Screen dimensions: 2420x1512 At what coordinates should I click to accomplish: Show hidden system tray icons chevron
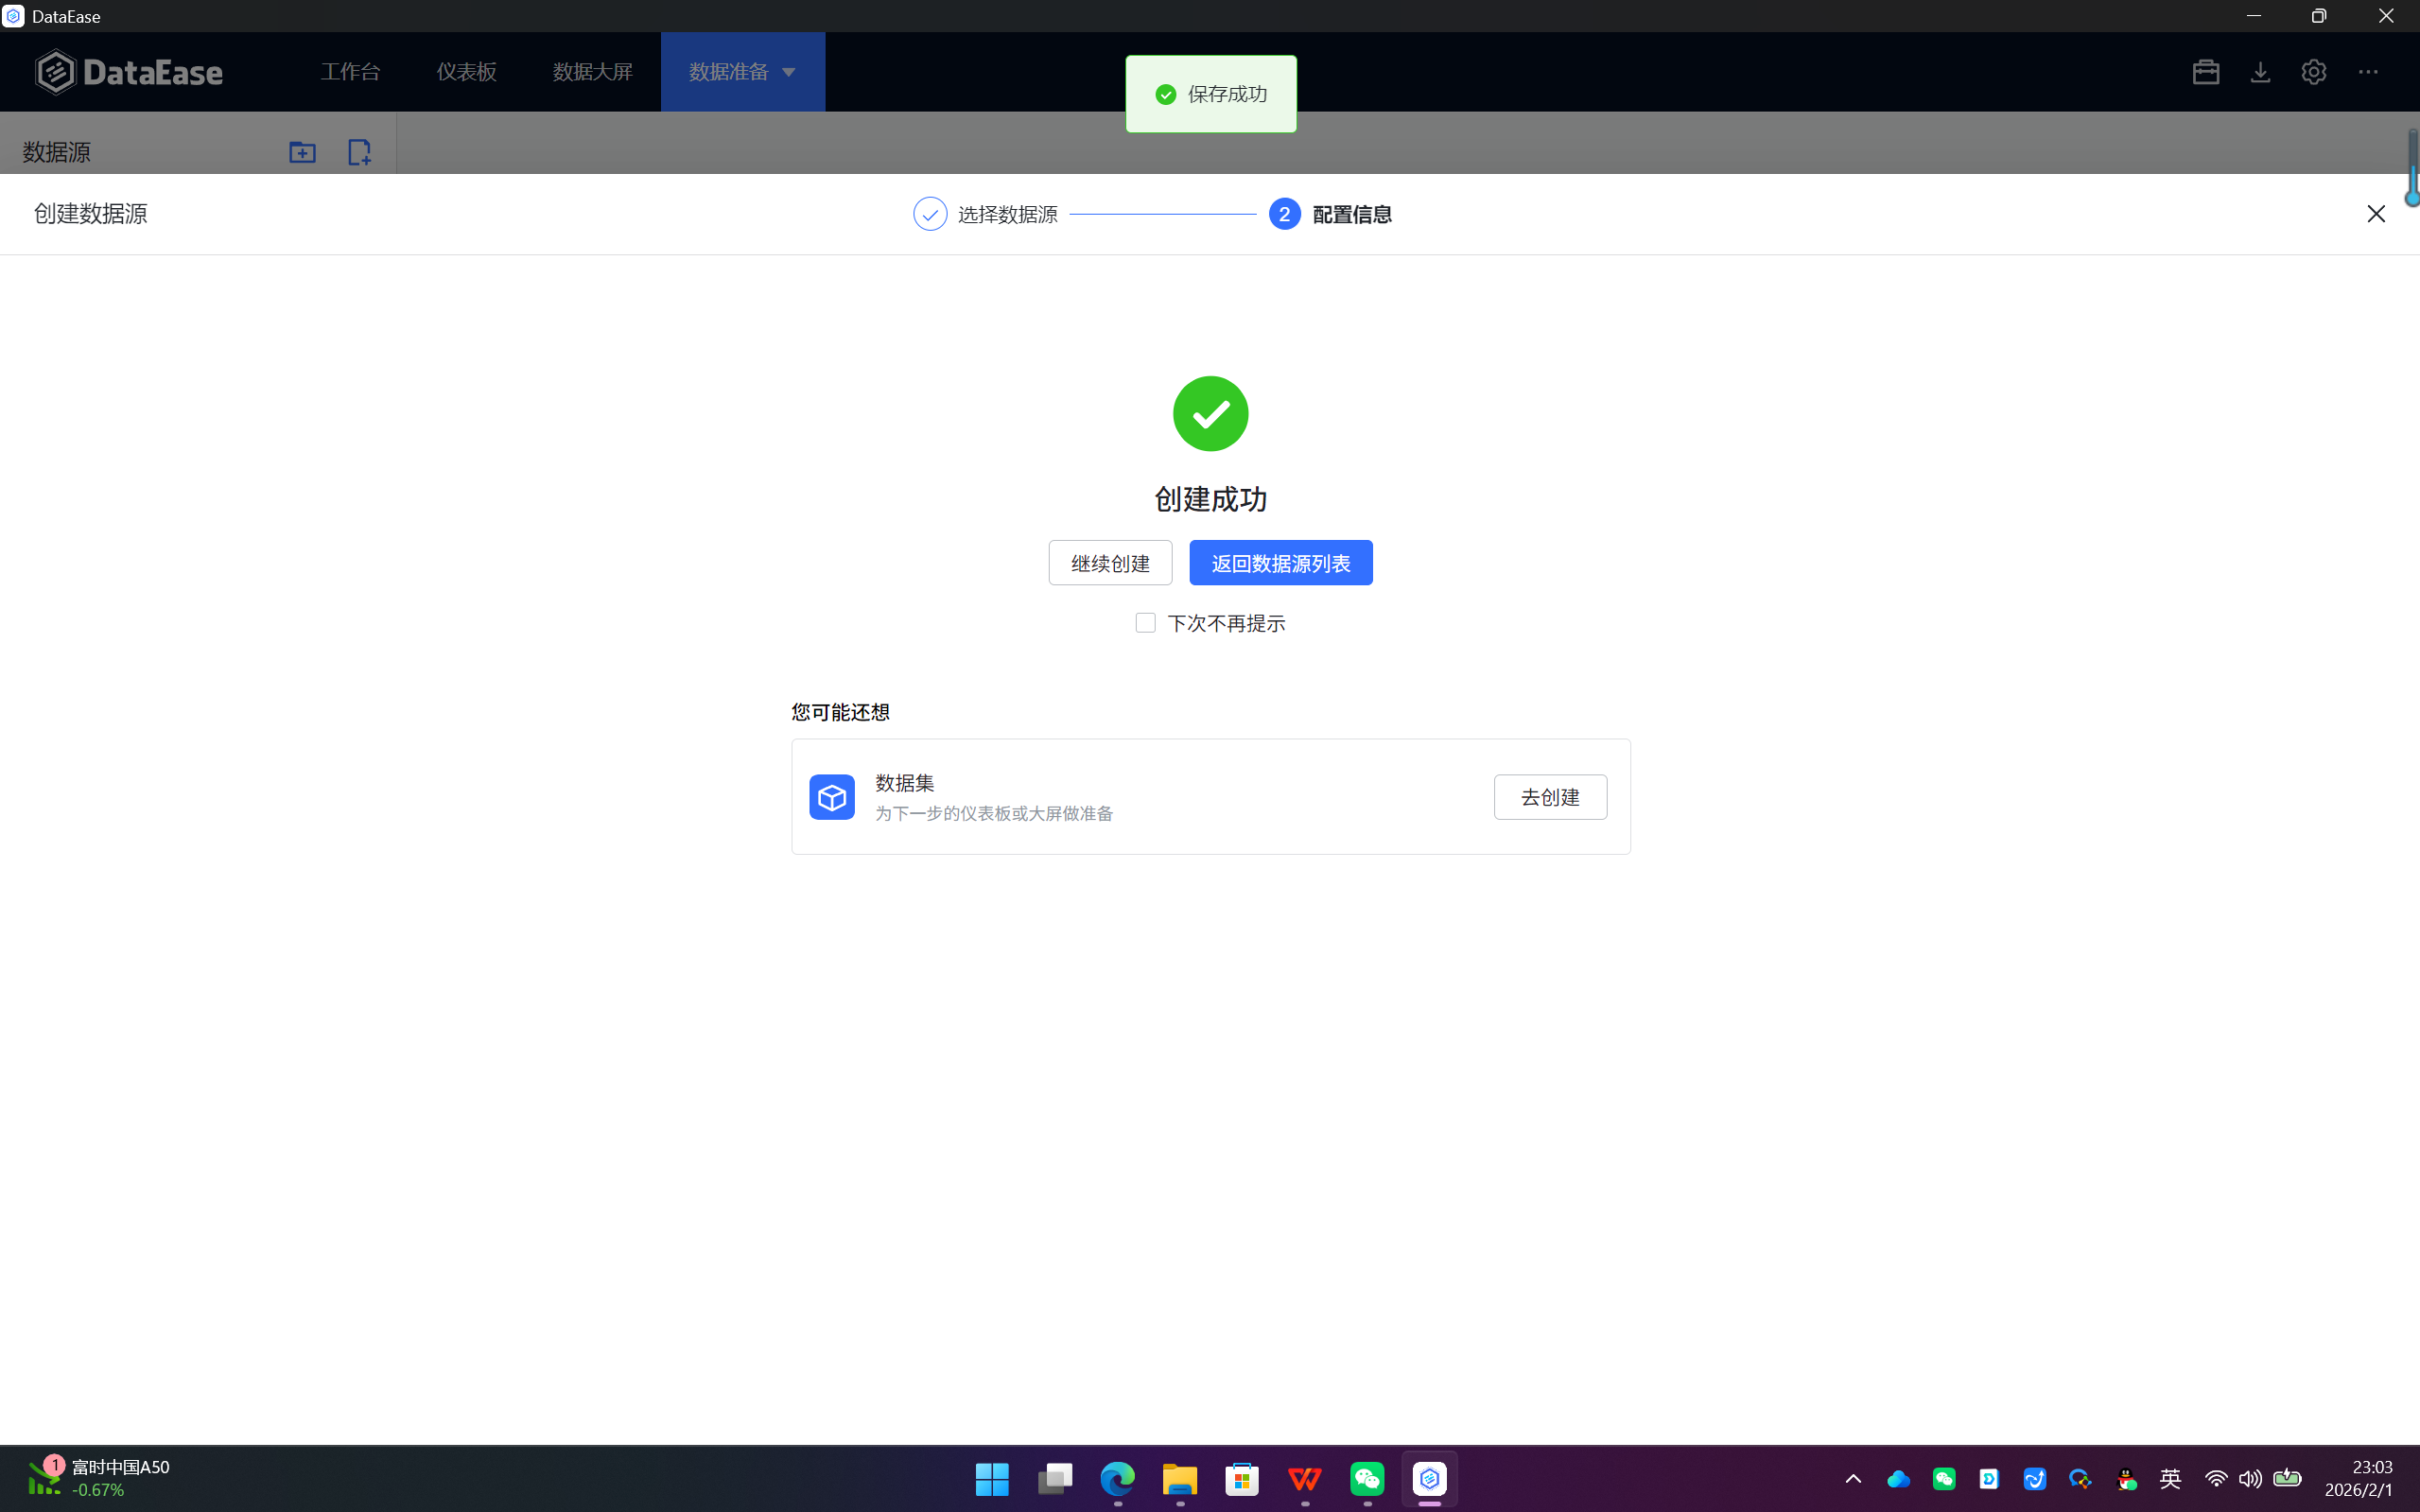1852,1479
